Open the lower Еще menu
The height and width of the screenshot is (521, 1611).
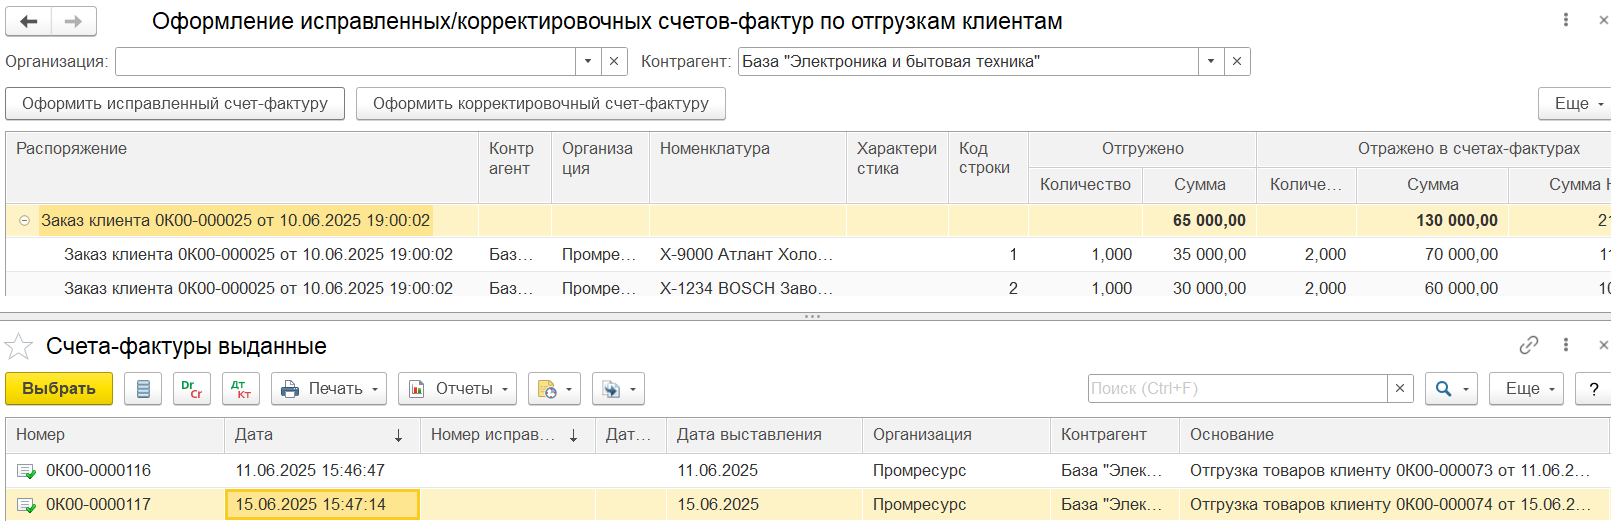coord(1526,389)
